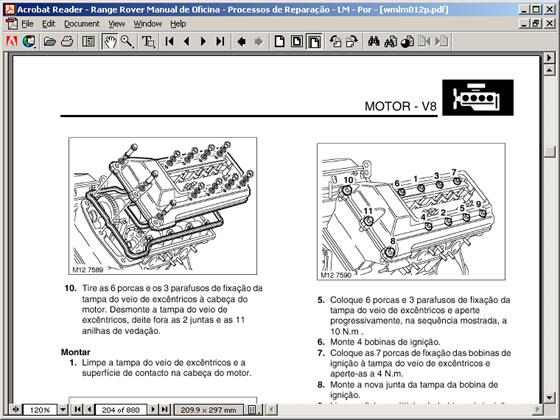The image size is (560, 420).
Task: Open a file with the folder icon
Action: [x=50, y=42]
